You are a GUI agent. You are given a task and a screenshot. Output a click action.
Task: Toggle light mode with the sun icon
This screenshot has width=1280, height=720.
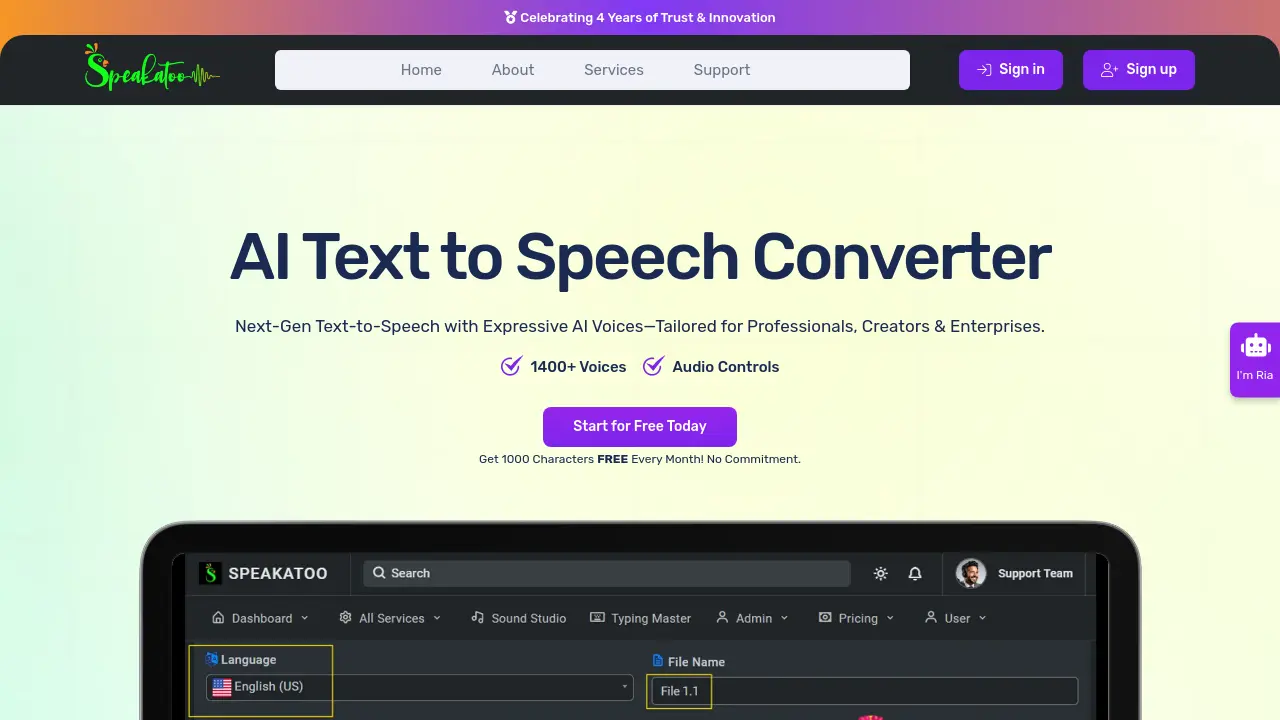click(x=880, y=573)
